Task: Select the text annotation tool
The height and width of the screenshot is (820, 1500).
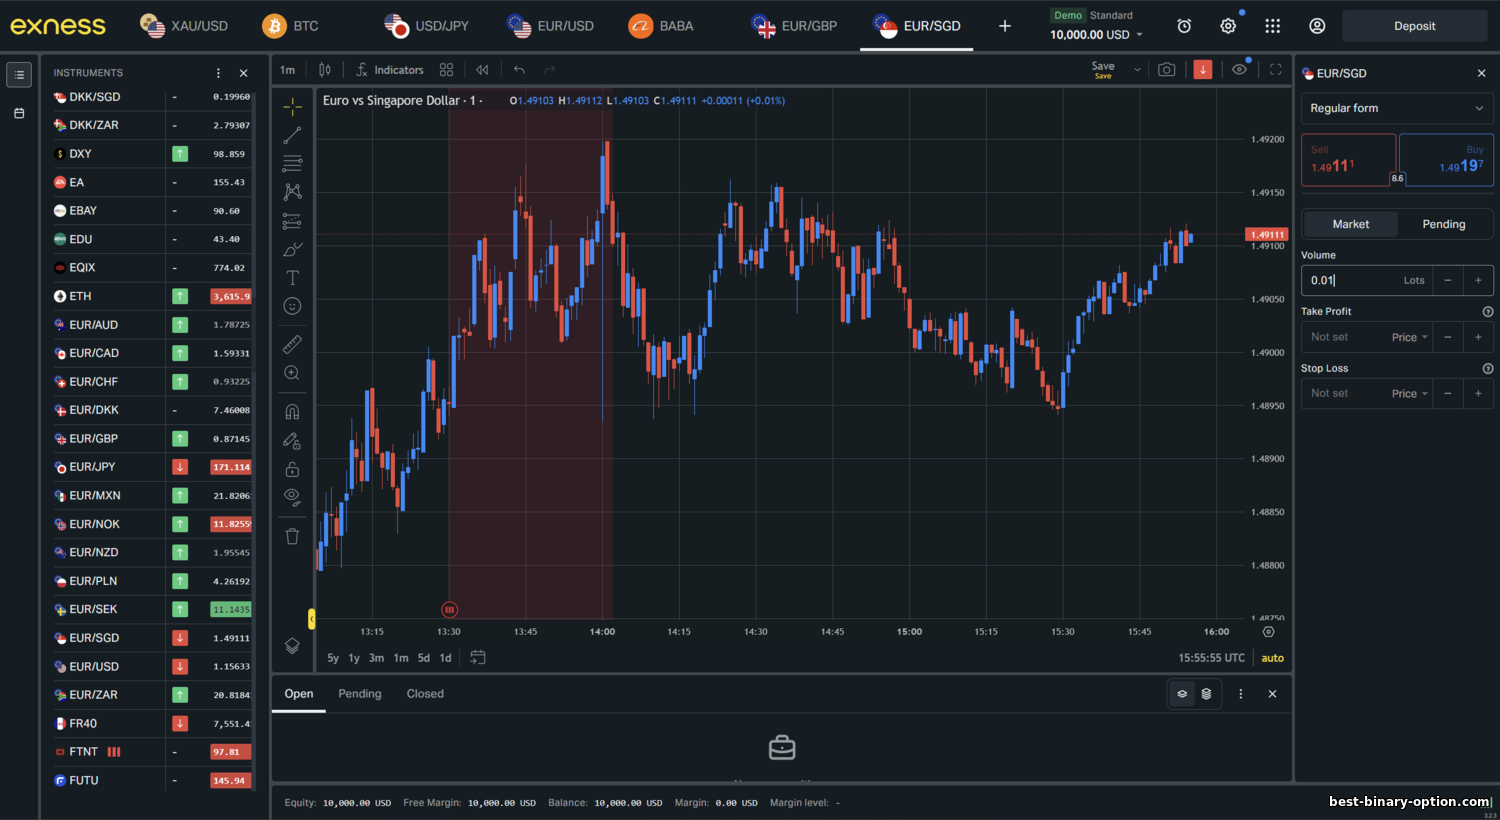Action: (292, 278)
